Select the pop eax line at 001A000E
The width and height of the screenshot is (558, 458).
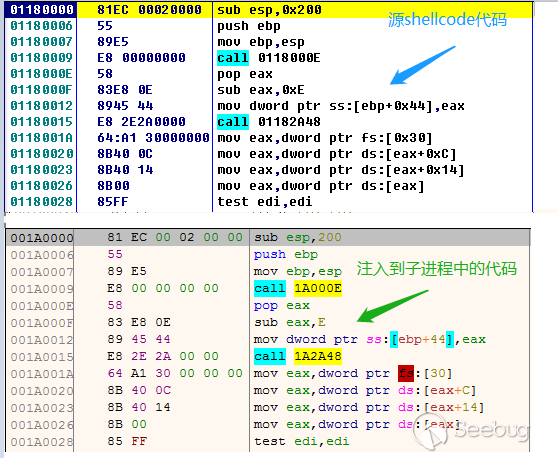coord(281,305)
